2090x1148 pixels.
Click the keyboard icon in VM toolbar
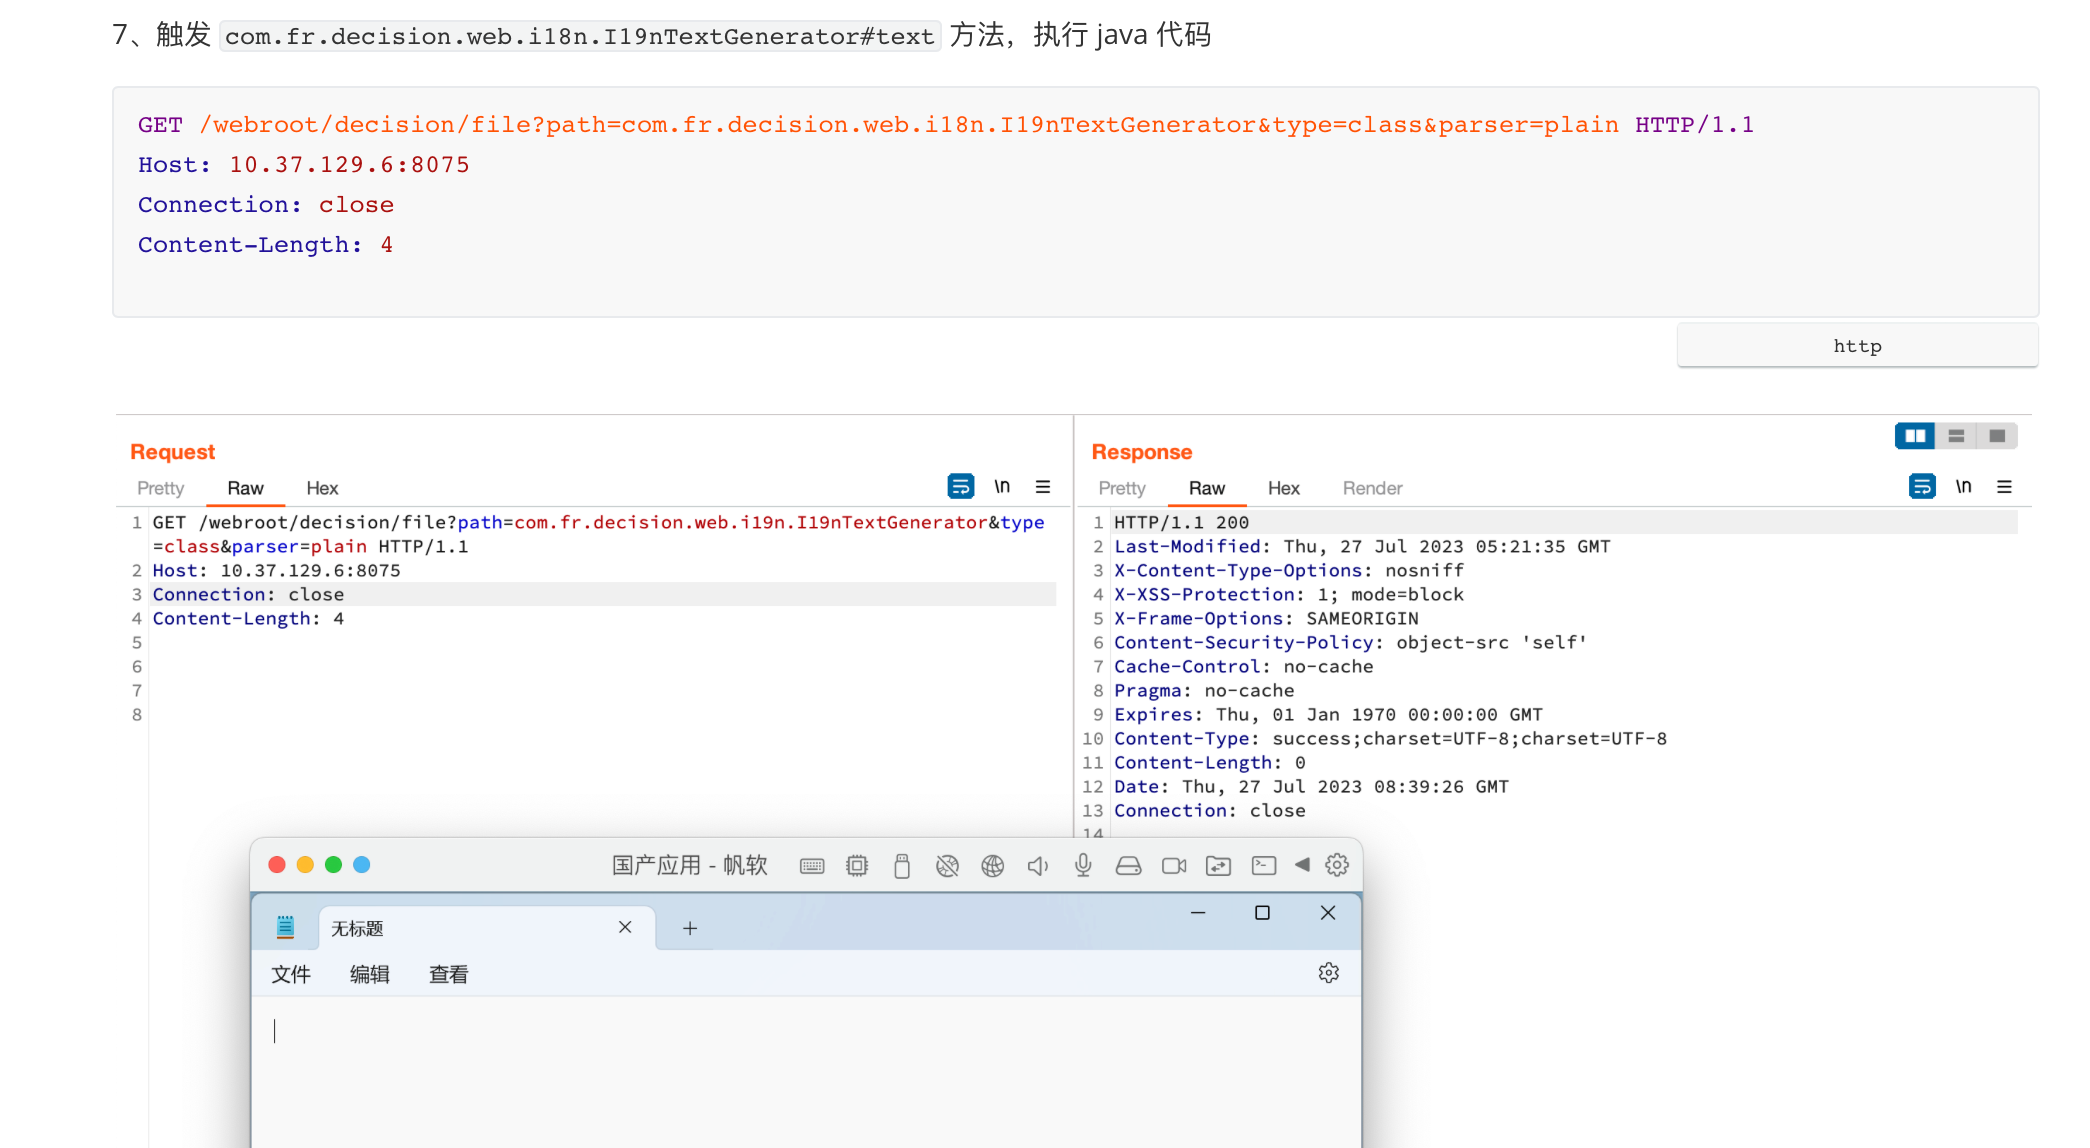click(x=812, y=866)
